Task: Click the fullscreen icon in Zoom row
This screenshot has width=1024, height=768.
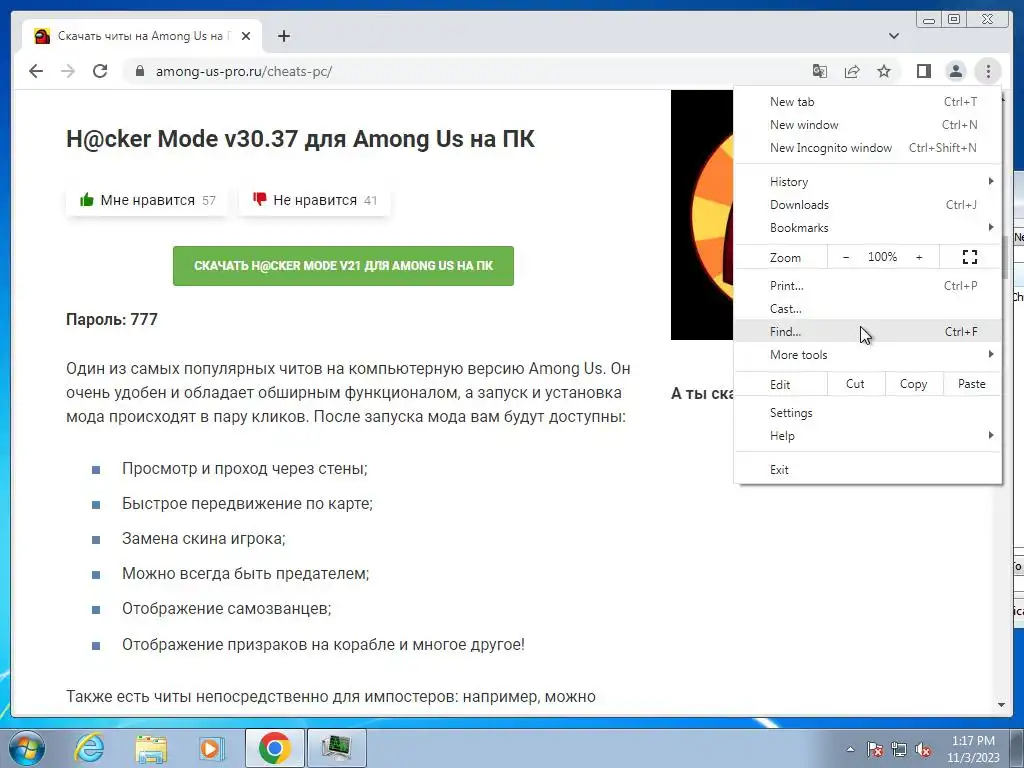Action: tap(970, 257)
